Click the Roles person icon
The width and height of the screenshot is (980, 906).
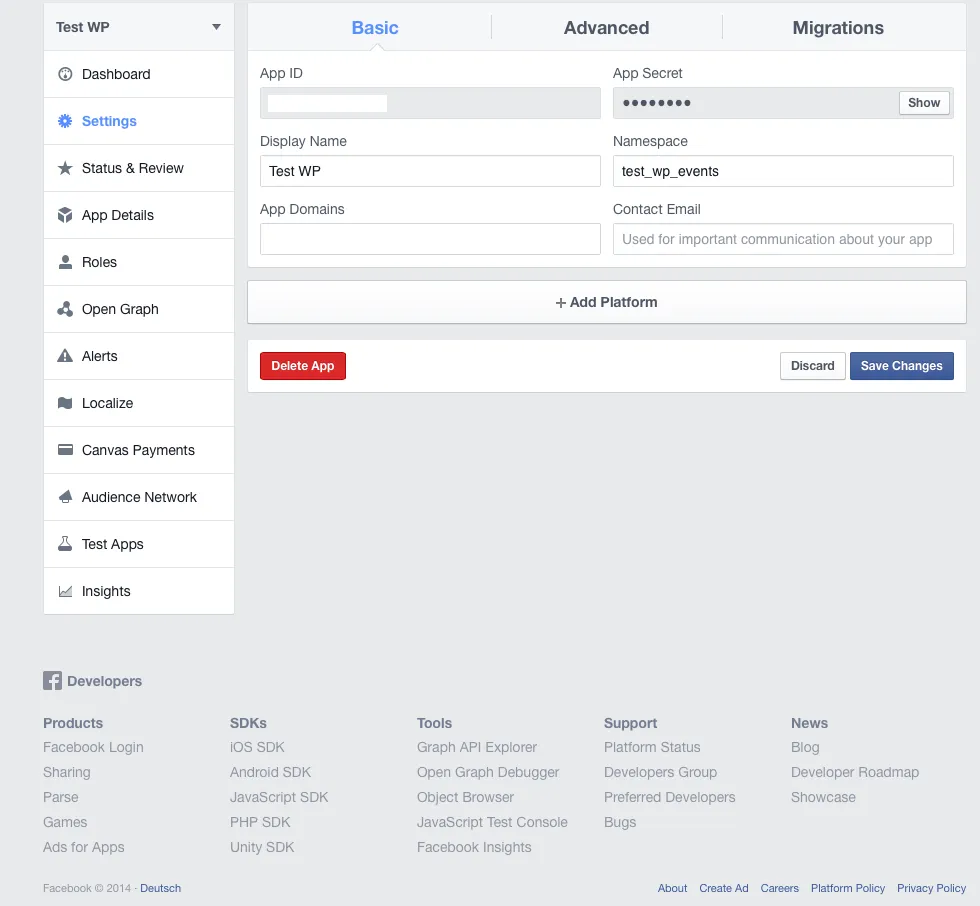point(65,262)
